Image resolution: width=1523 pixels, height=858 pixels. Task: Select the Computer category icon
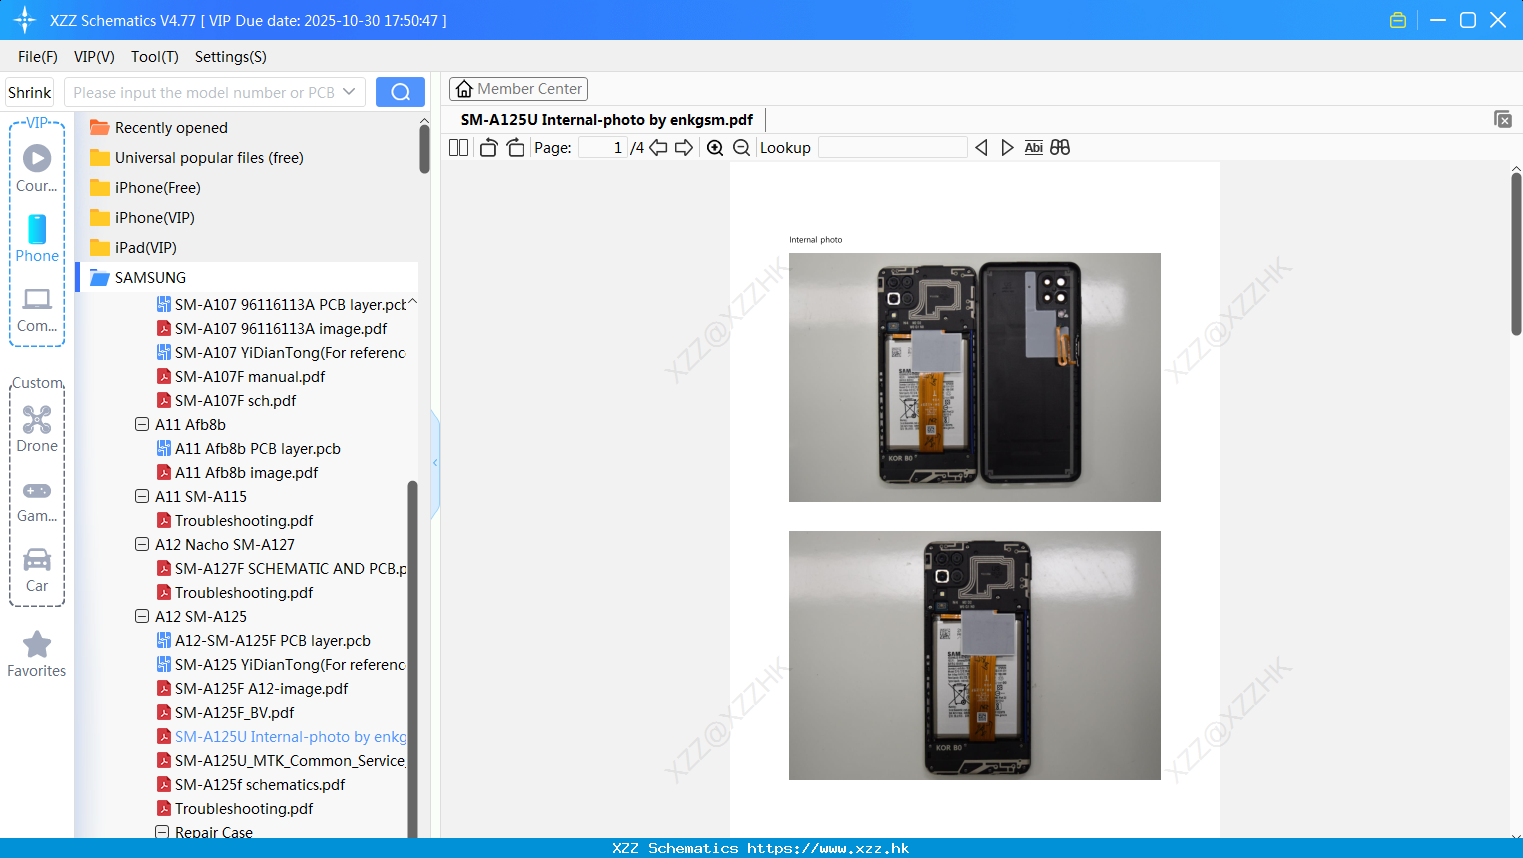(37, 309)
